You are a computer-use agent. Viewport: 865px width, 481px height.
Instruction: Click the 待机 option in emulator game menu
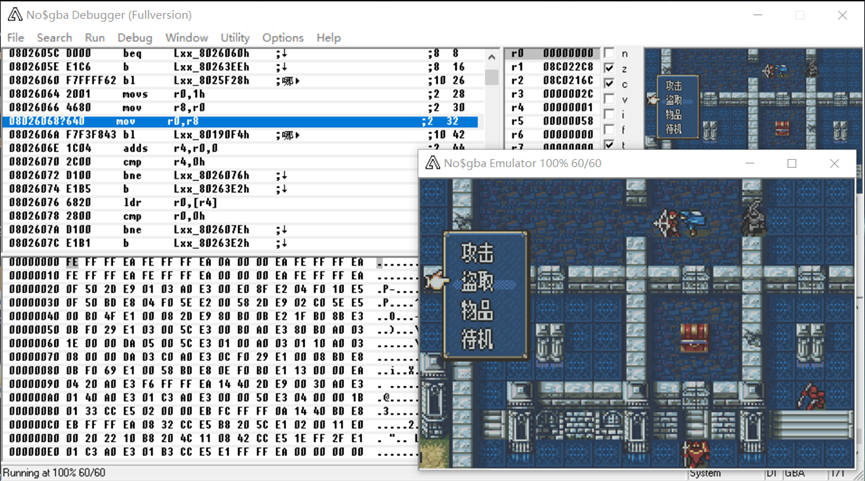pos(477,339)
